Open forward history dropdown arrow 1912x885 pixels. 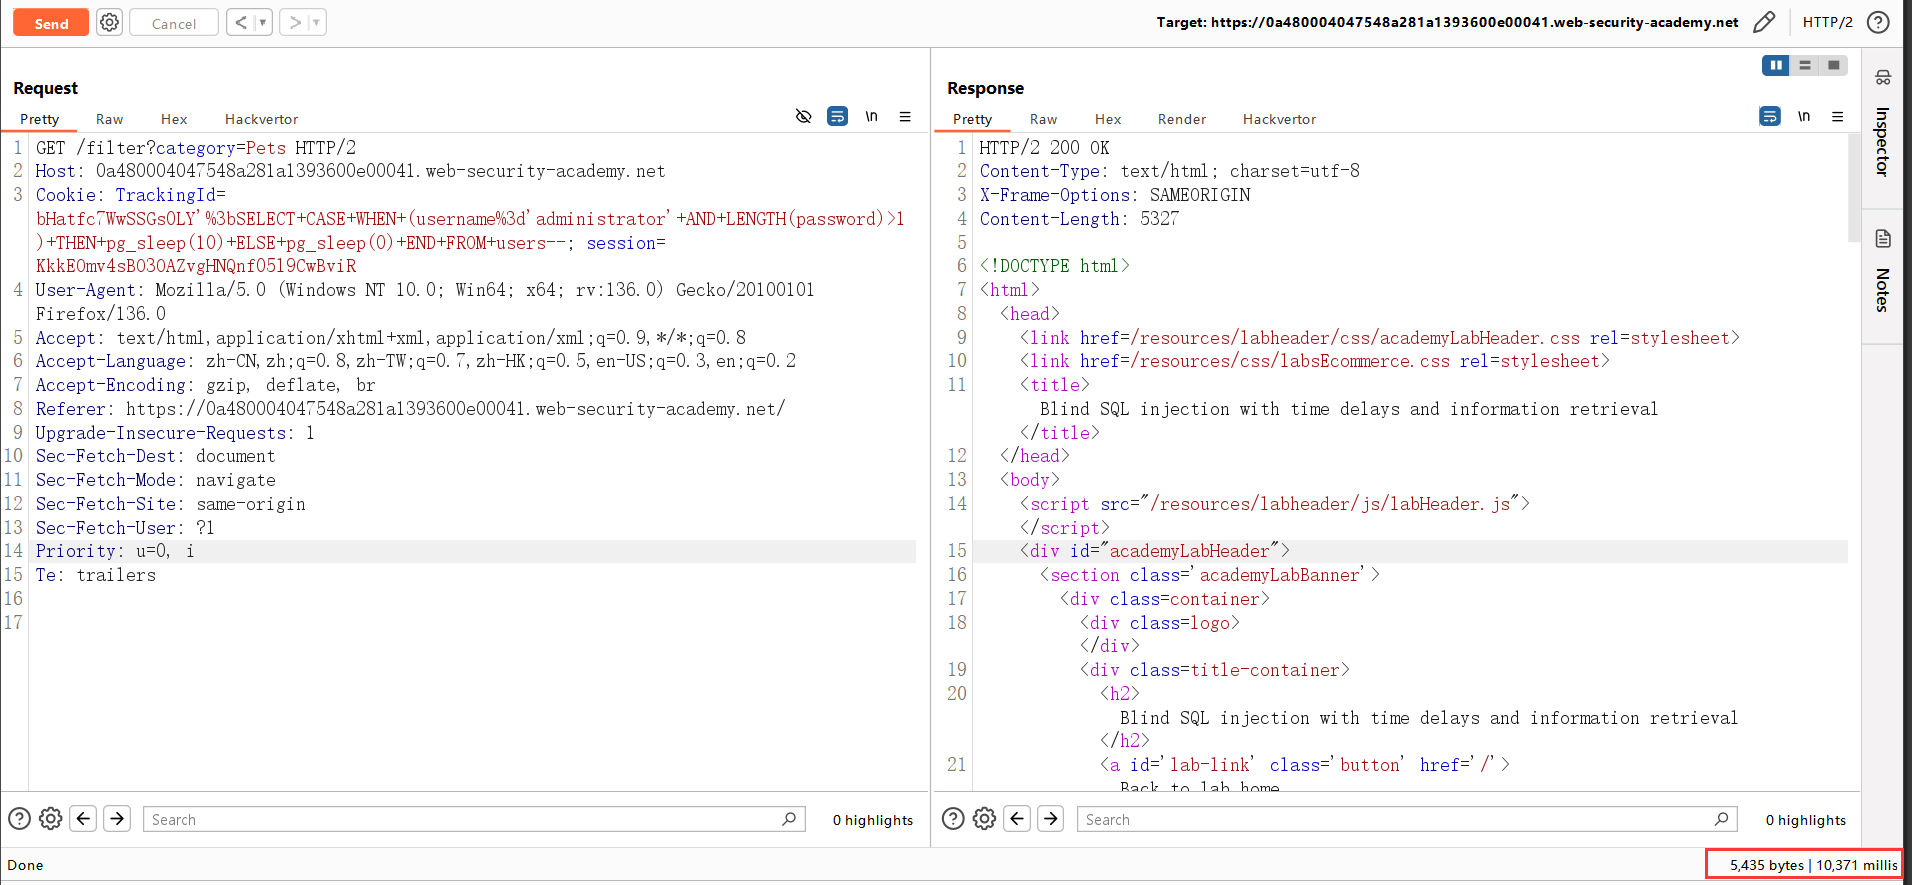(x=317, y=22)
